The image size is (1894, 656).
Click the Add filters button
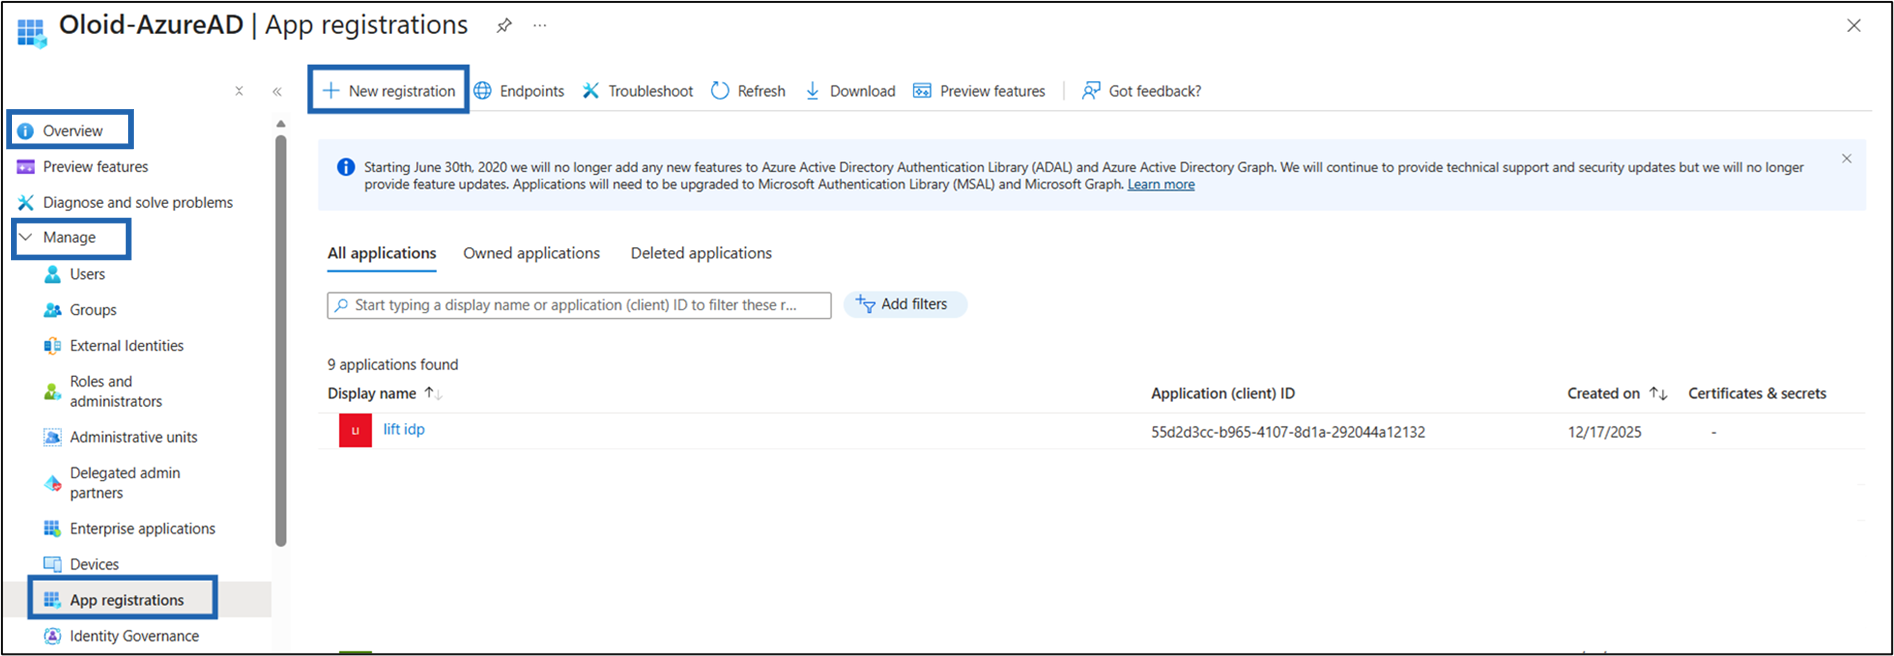tap(905, 304)
